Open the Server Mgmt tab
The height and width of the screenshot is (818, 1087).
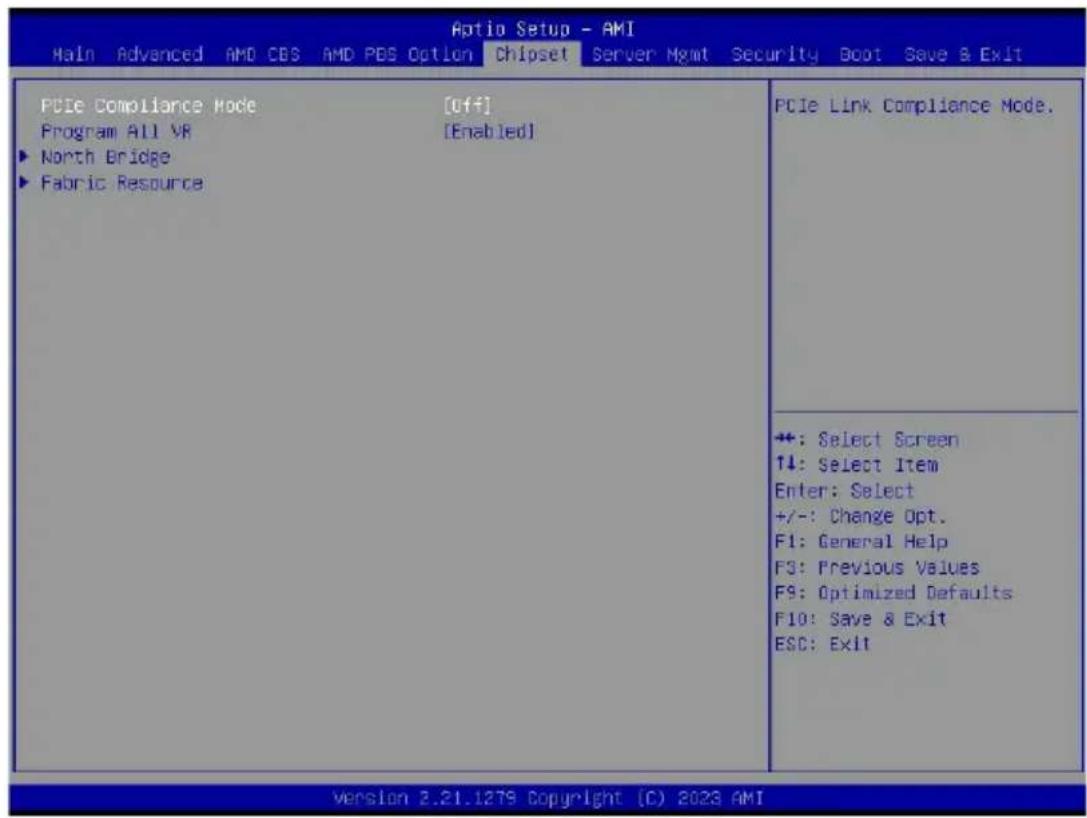pyautogui.click(x=650, y=54)
